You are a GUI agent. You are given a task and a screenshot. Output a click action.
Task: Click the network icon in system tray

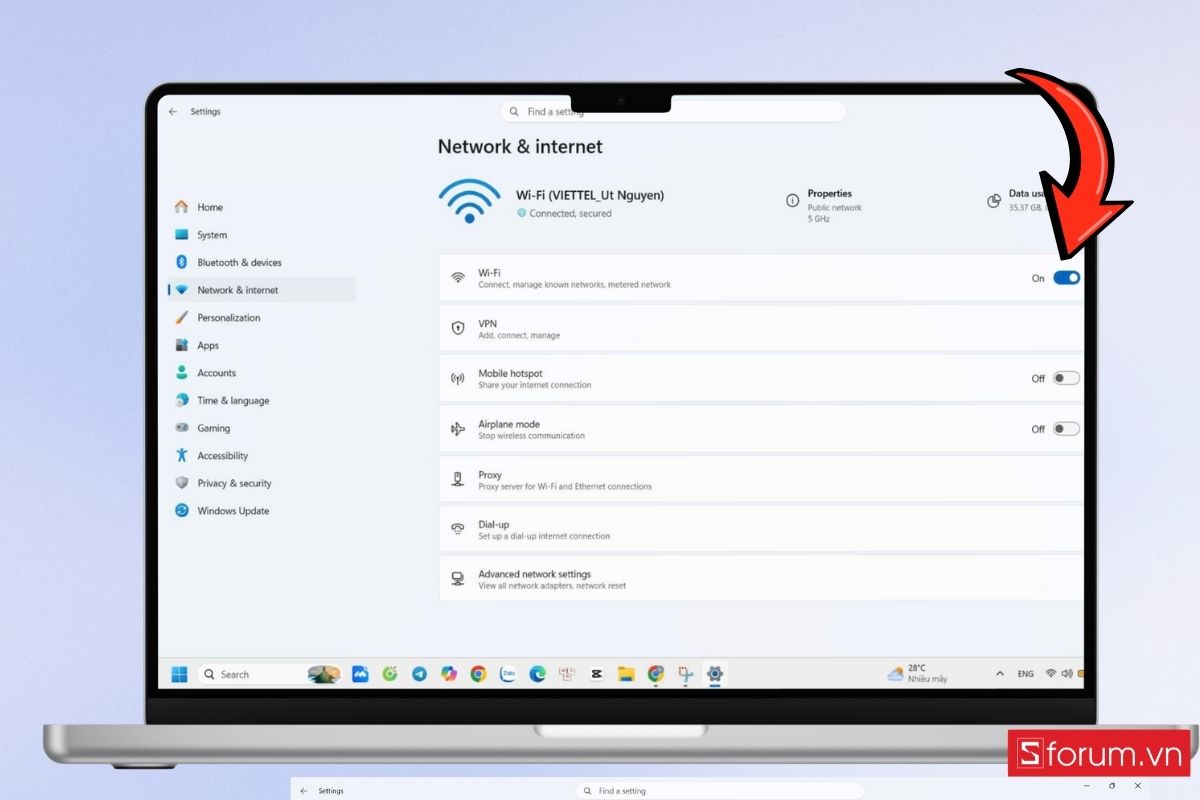[x=1051, y=674]
